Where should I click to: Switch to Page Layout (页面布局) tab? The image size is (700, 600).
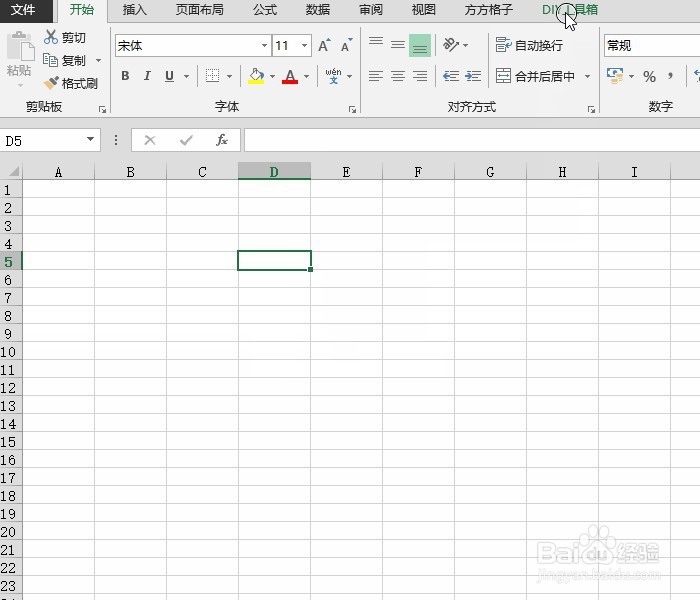[200, 10]
